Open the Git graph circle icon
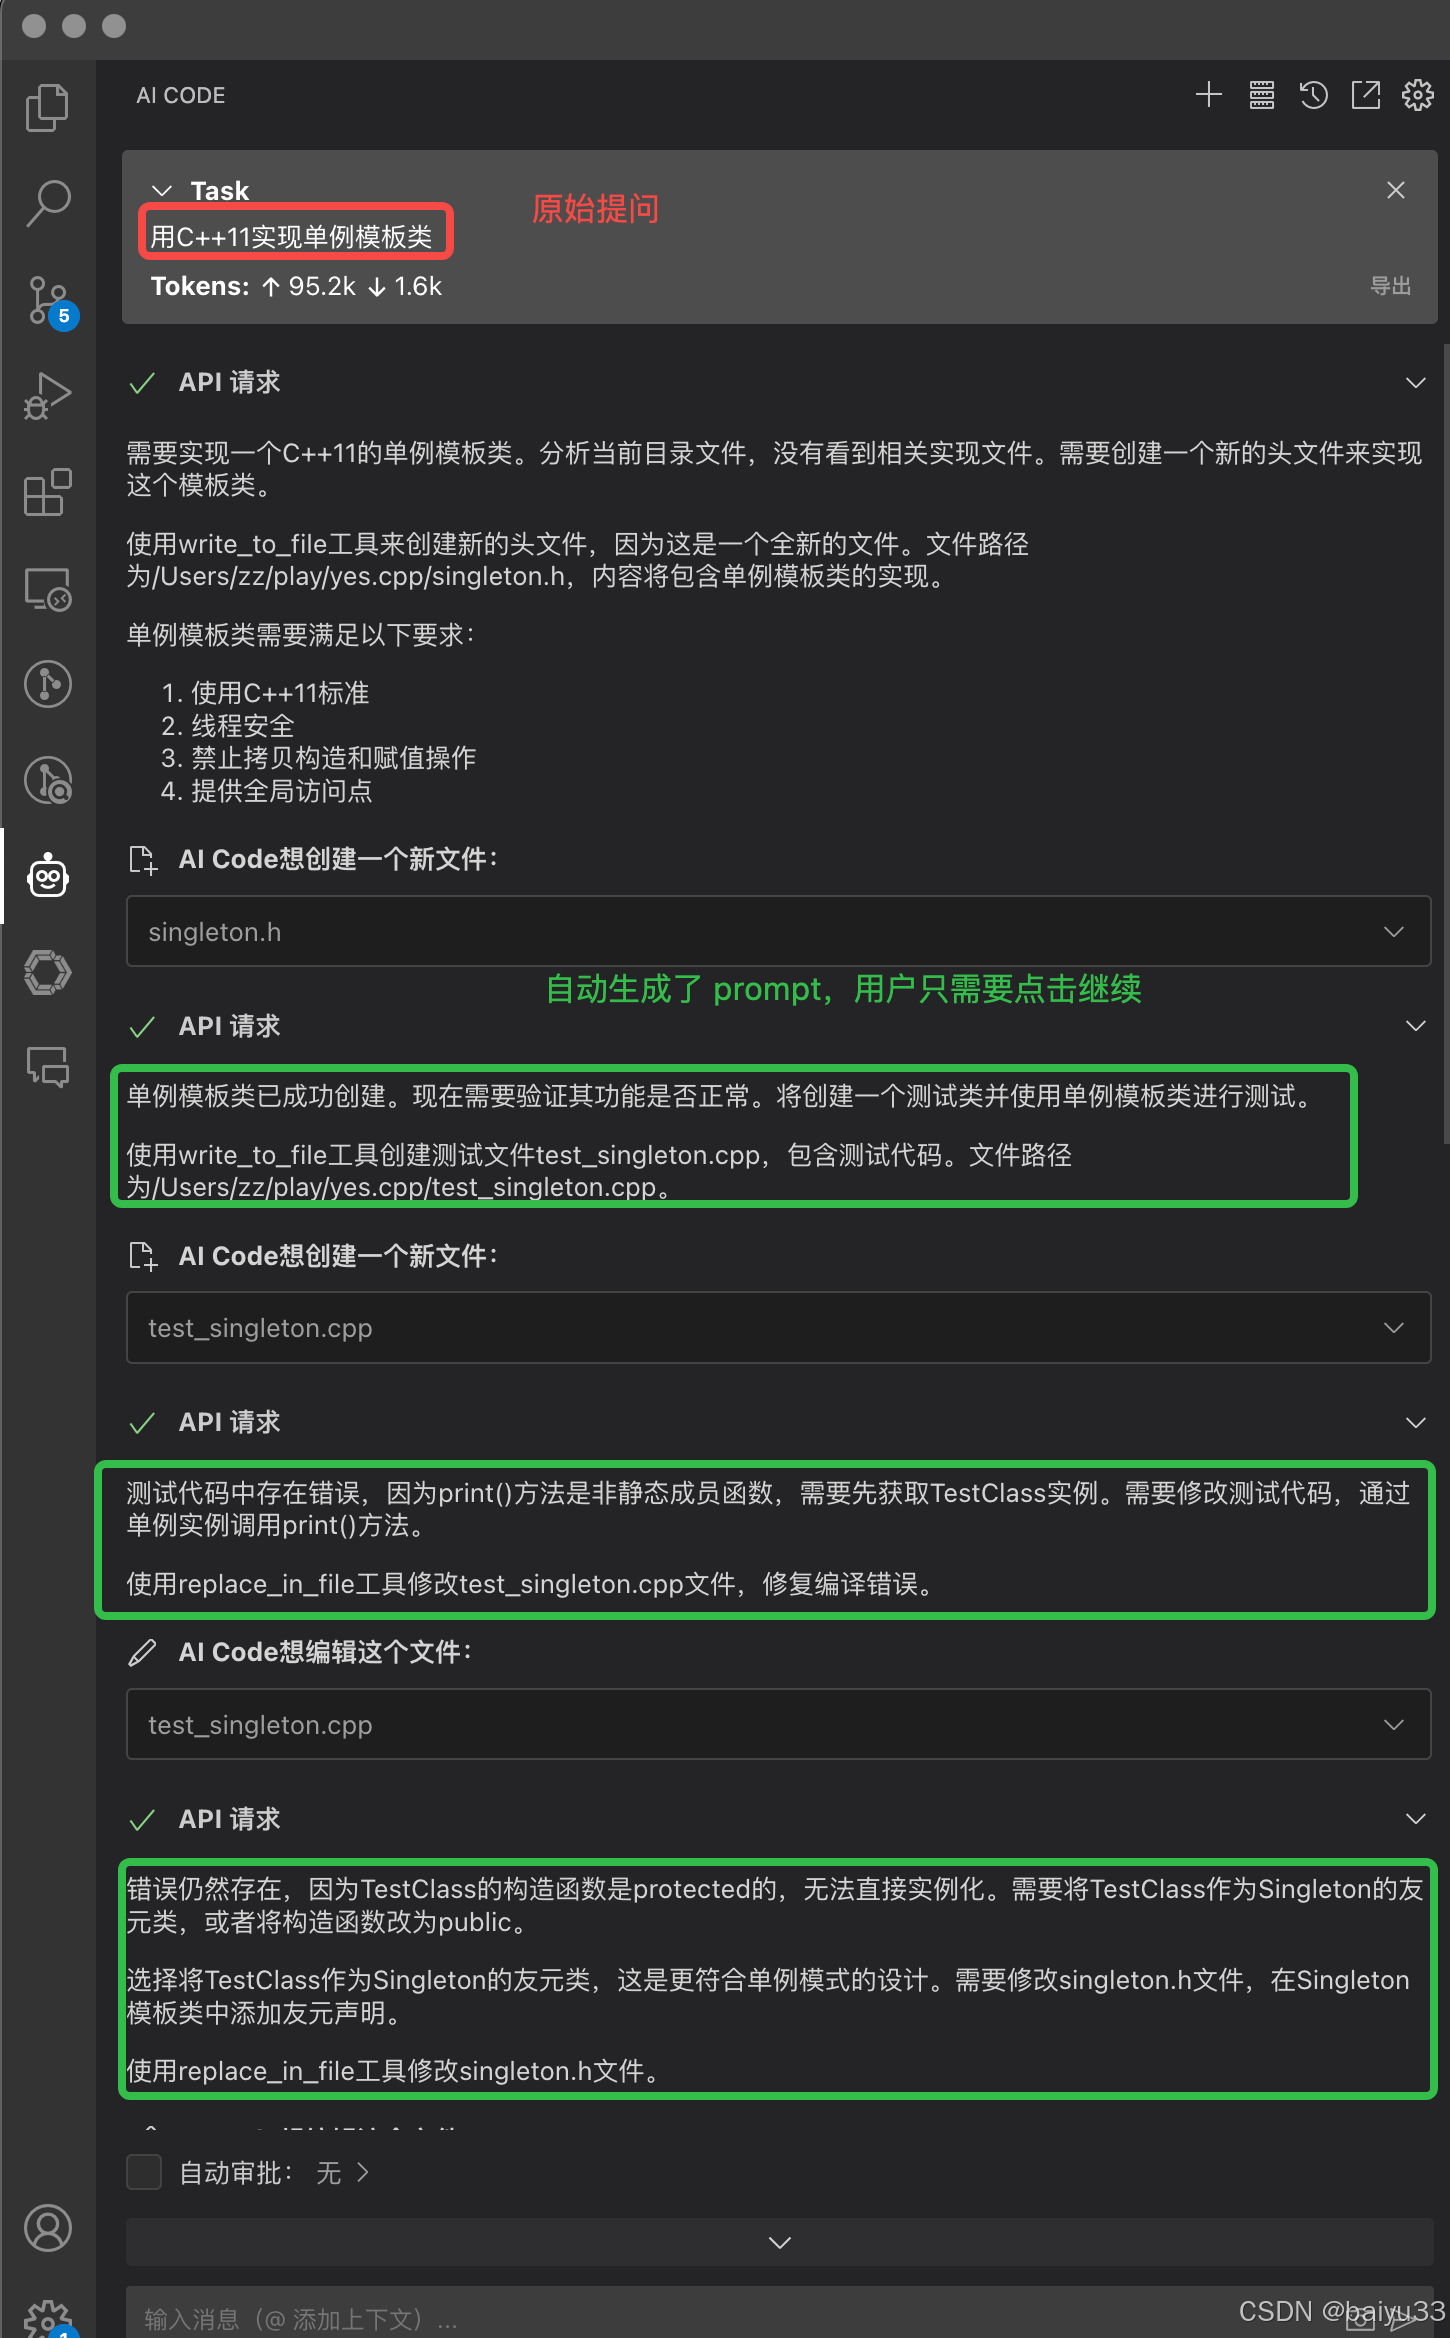Screen dimensions: 1450x2338 [47, 684]
